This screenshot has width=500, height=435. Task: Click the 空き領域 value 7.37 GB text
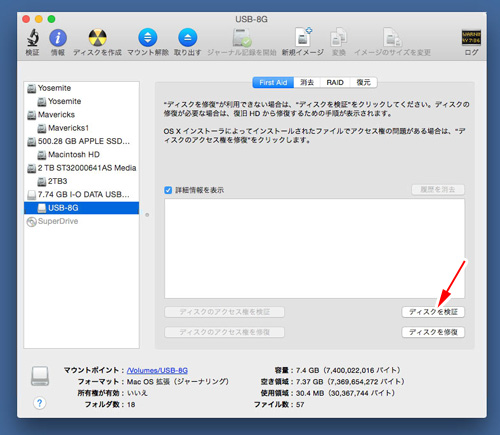tap(350, 382)
